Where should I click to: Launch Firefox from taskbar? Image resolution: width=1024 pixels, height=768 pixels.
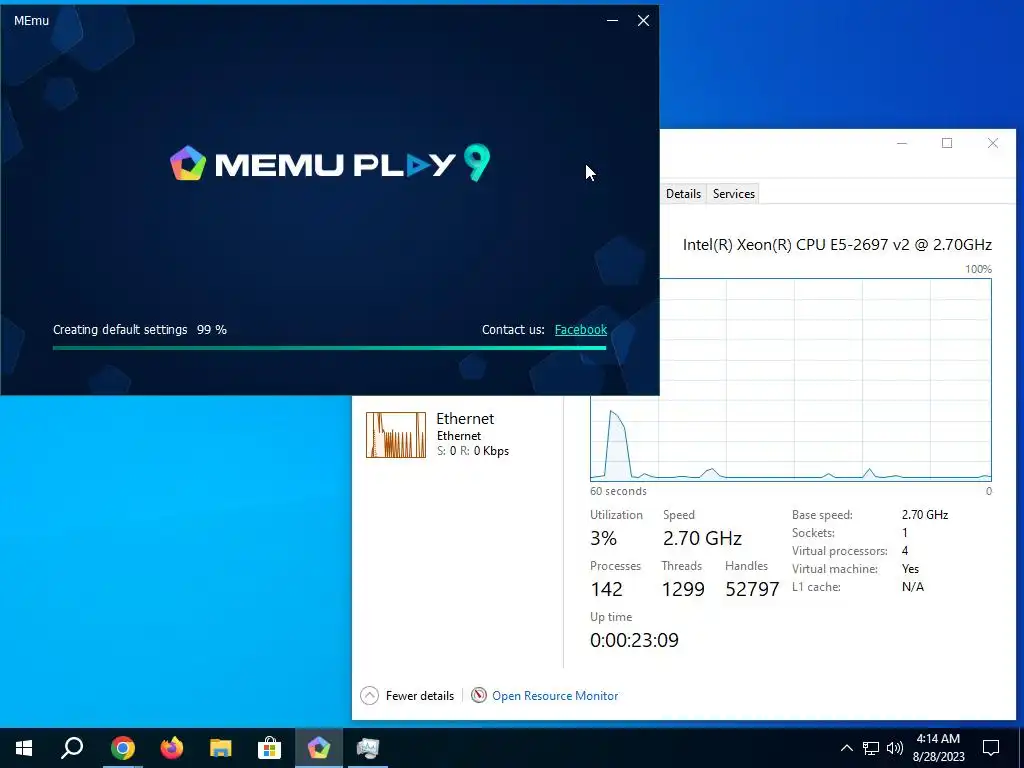coord(172,748)
